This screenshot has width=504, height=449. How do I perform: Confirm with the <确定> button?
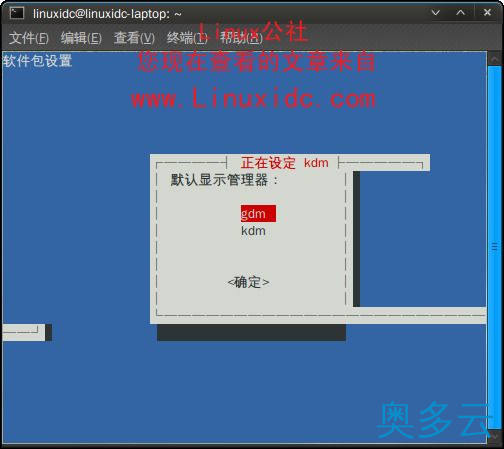click(x=248, y=282)
